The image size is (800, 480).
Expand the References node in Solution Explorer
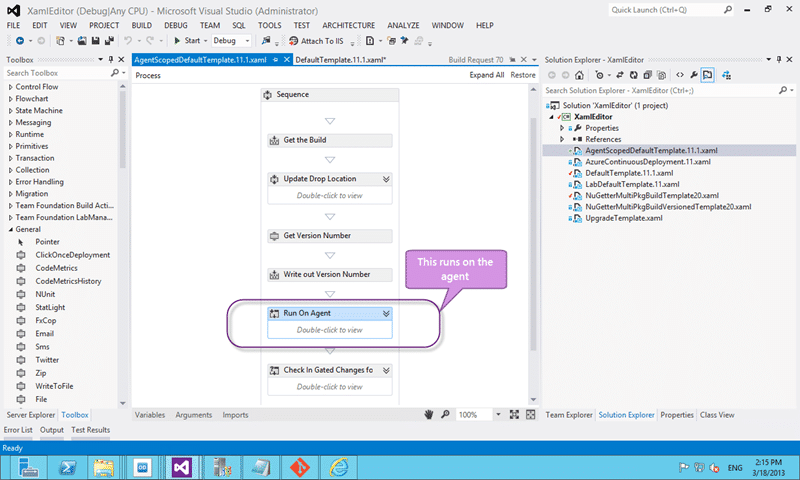(x=562, y=139)
